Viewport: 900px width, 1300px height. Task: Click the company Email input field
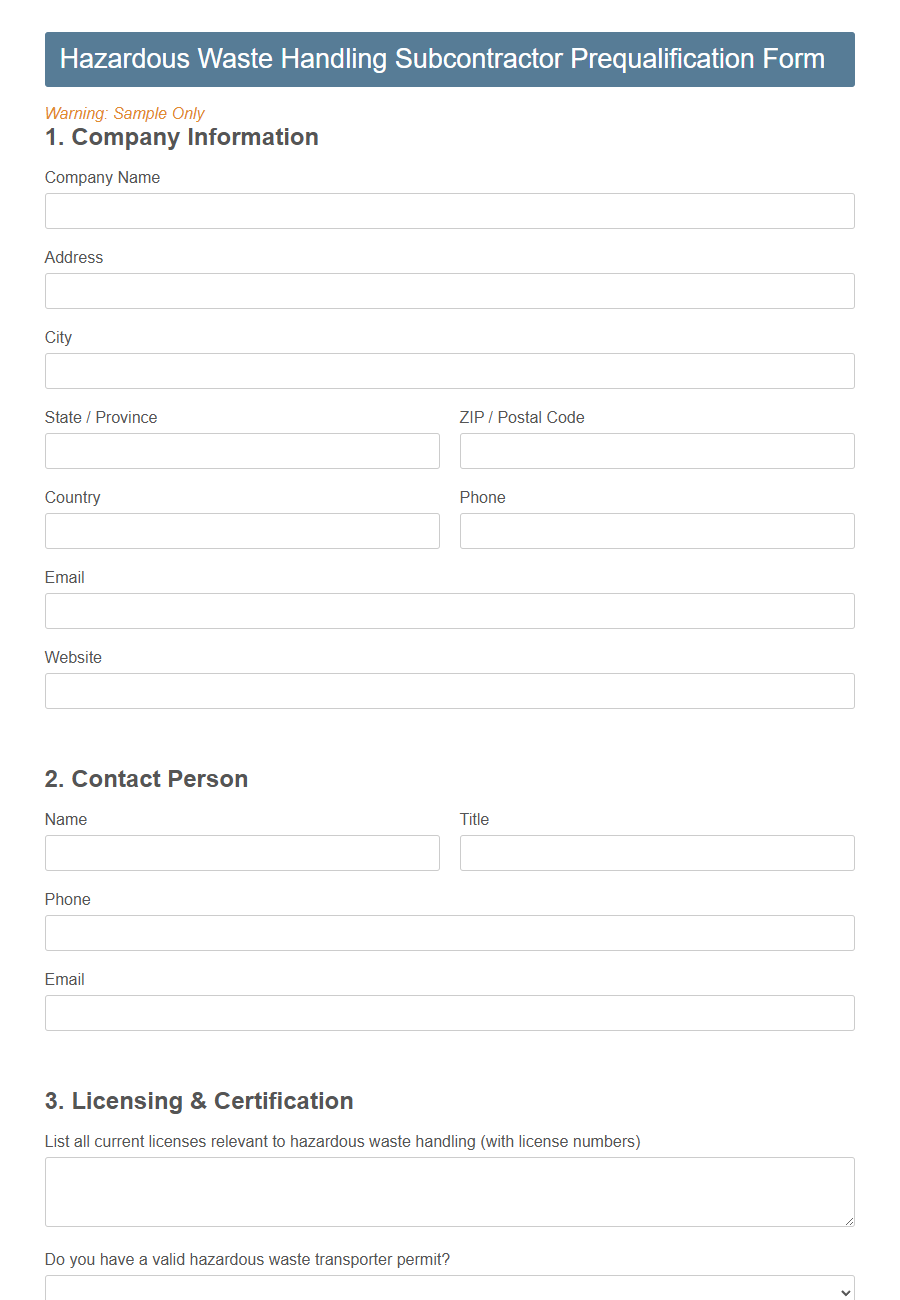click(x=450, y=611)
